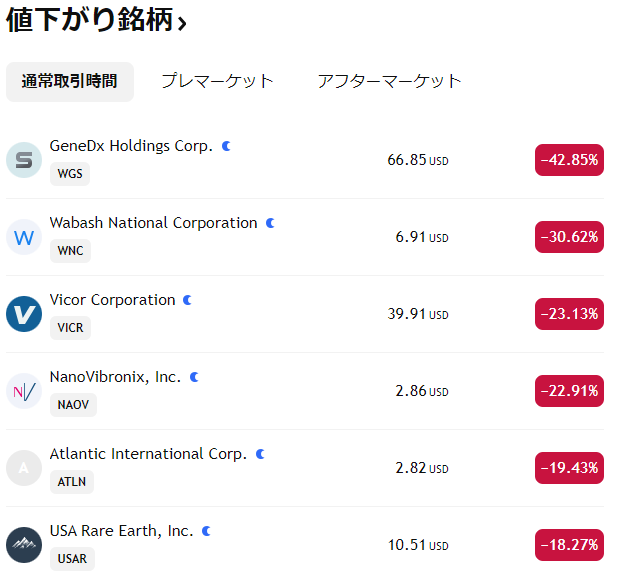Open Atlantic International Corp. link
The width and height of the screenshot is (619, 580).
click(148, 454)
